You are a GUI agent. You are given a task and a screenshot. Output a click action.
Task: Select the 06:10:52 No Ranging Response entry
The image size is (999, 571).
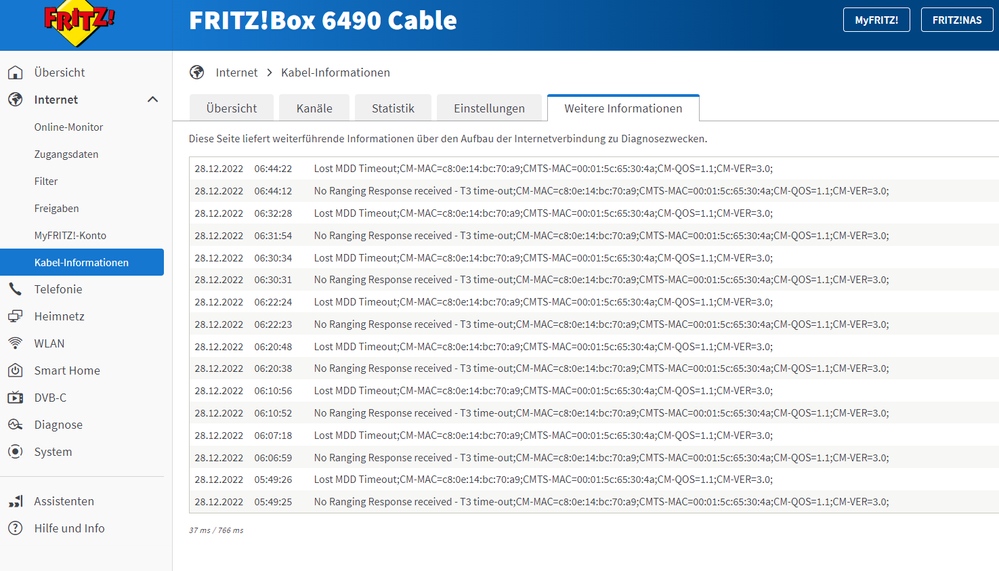(594, 413)
